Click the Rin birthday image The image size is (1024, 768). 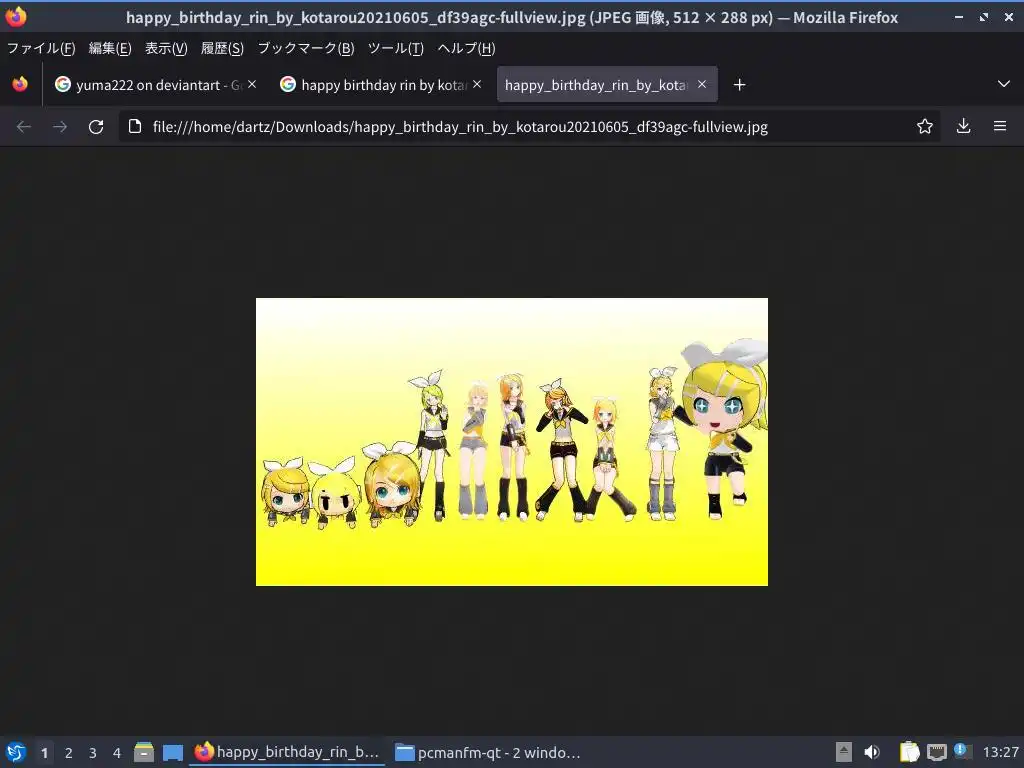click(x=512, y=442)
